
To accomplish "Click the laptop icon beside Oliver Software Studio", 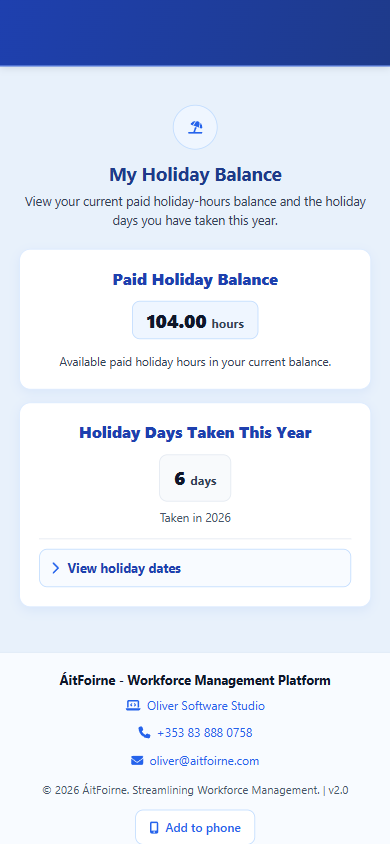I will (133, 706).
